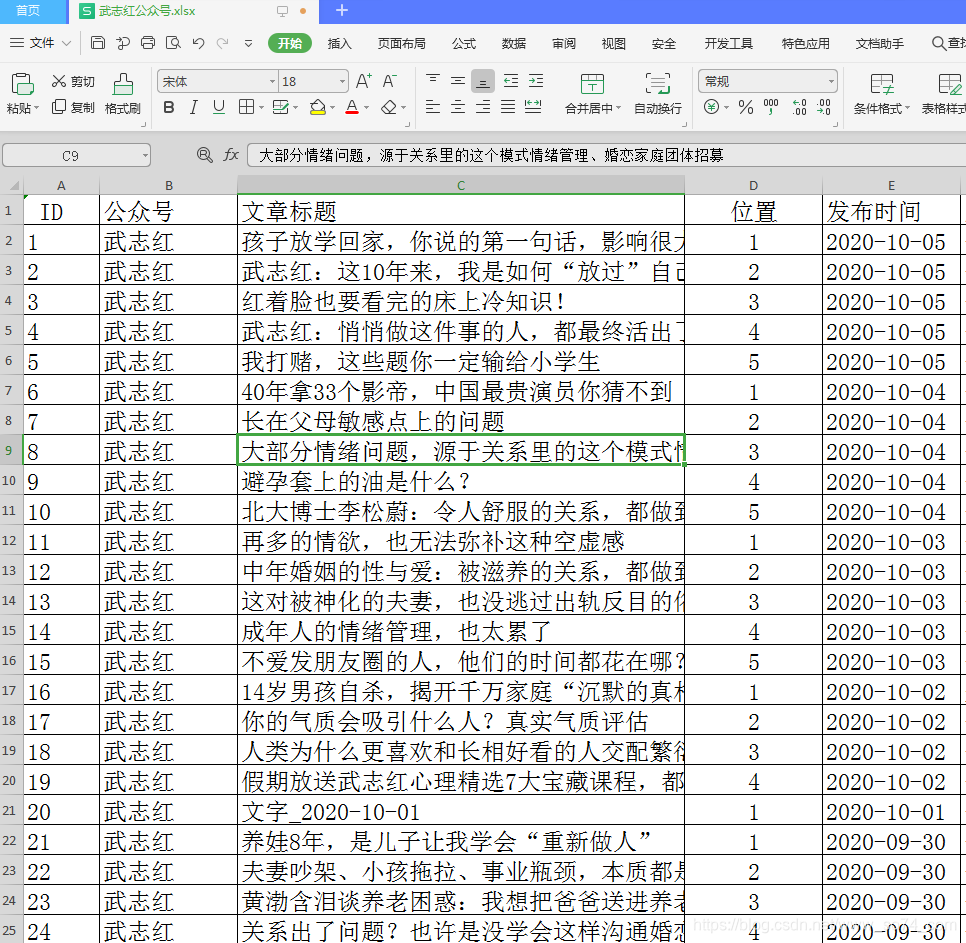Switch to 公式 ribbon tab
This screenshot has width=966, height=943.
click(464, 44)
